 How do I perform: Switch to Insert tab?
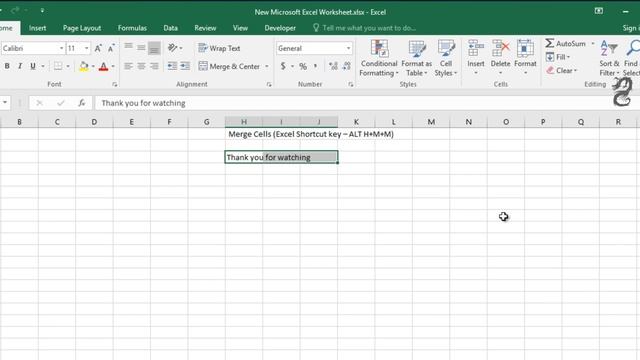[37, 28]
